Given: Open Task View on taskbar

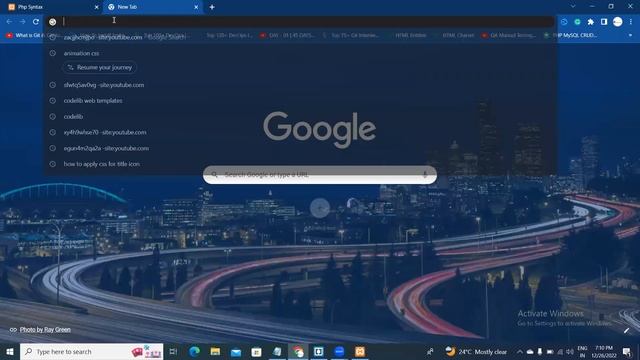Looking at the screenshot, I should coord(173,351).
